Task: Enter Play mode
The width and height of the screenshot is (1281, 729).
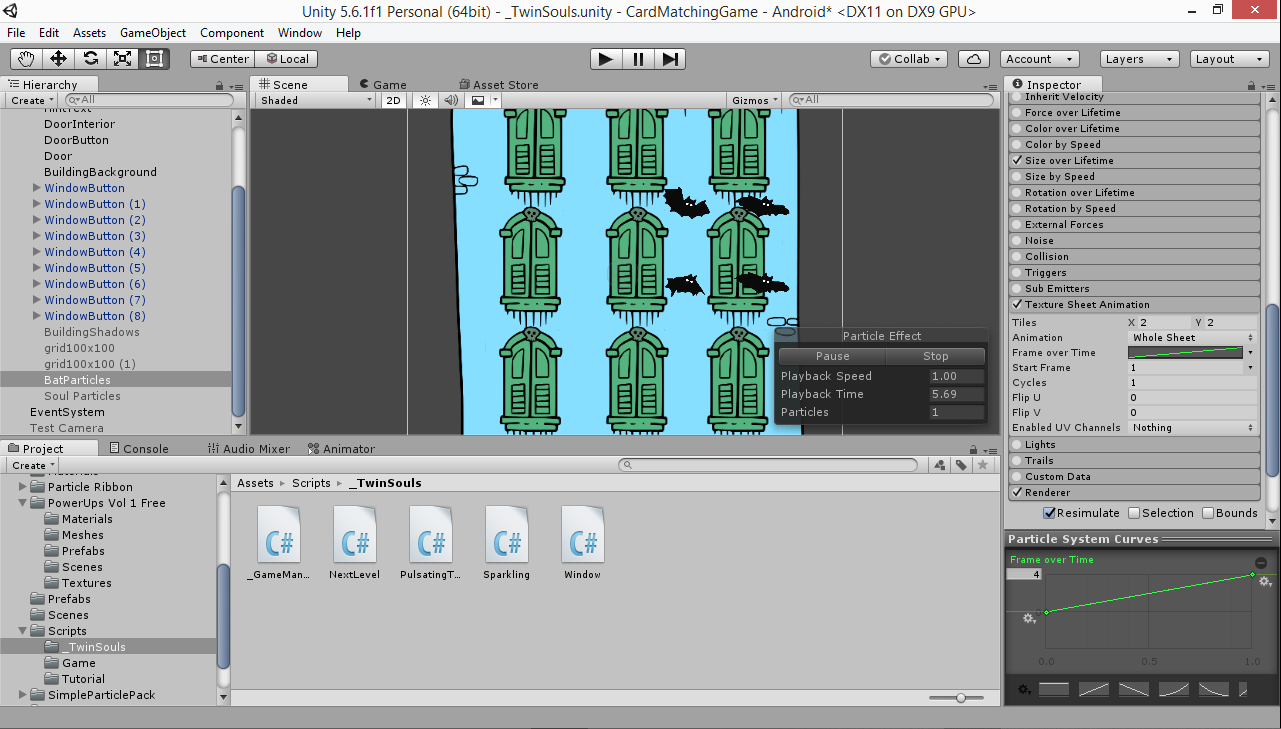Action: (605, 58)
